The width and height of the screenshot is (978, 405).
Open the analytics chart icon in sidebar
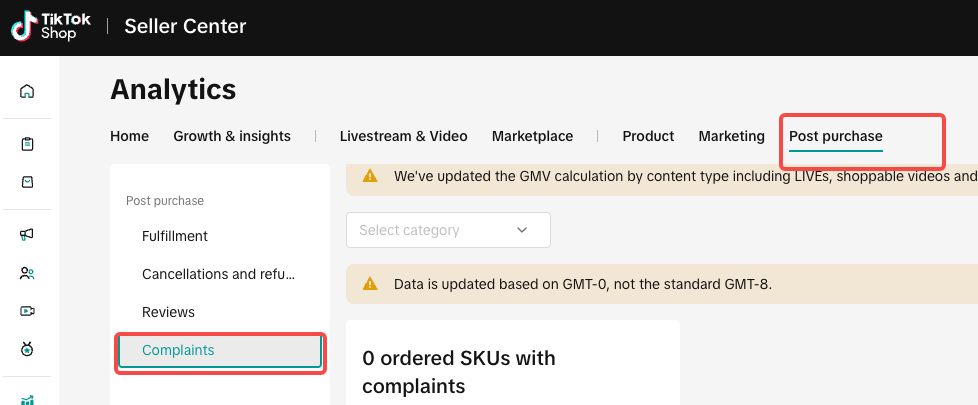tap(28, 398)
